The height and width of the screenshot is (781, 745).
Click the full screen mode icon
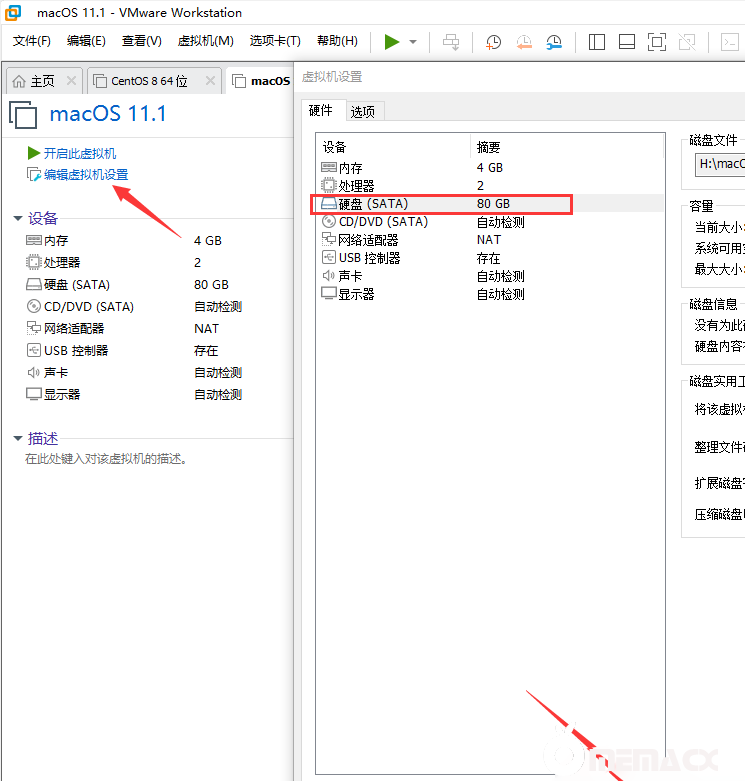(656, 41)
